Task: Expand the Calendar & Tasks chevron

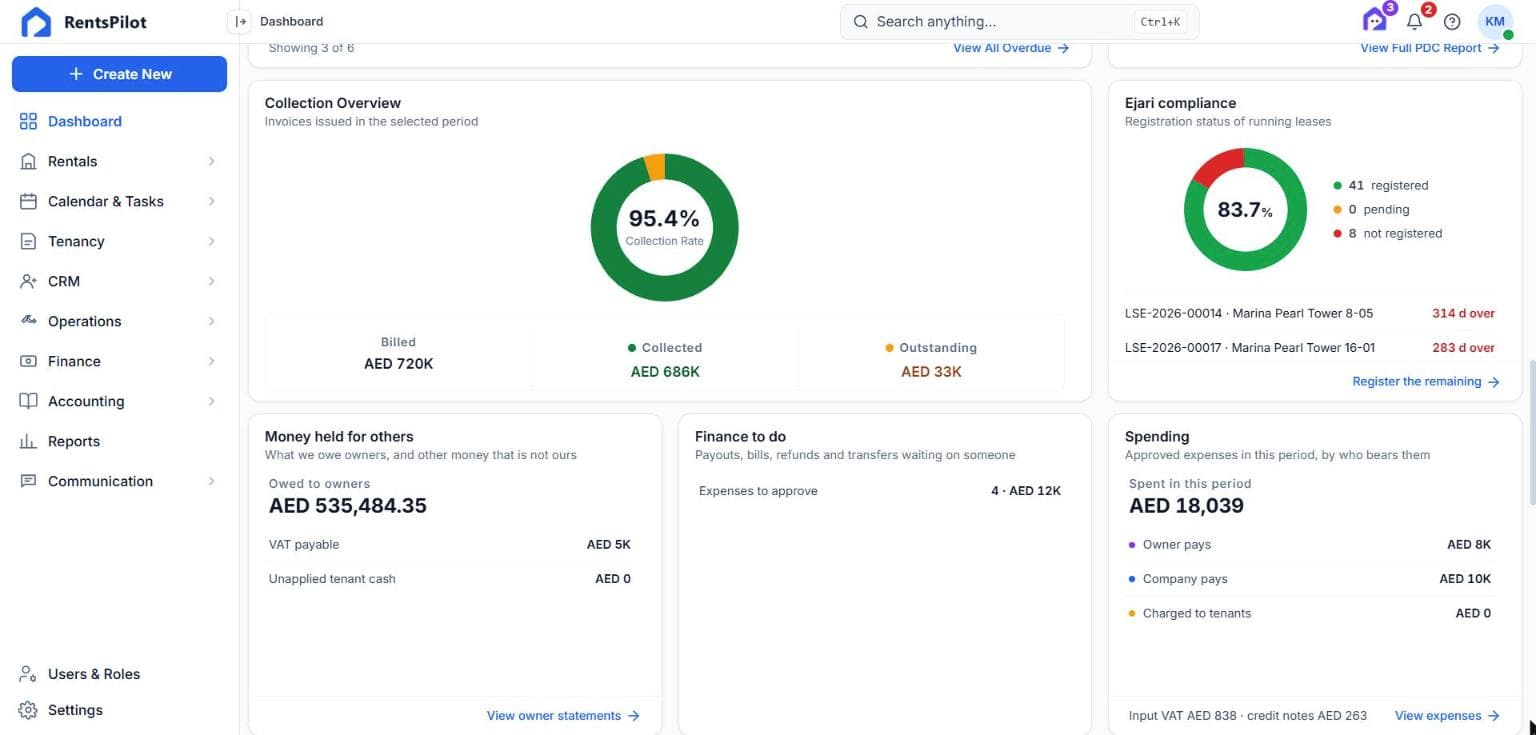Action: point(211,201)
